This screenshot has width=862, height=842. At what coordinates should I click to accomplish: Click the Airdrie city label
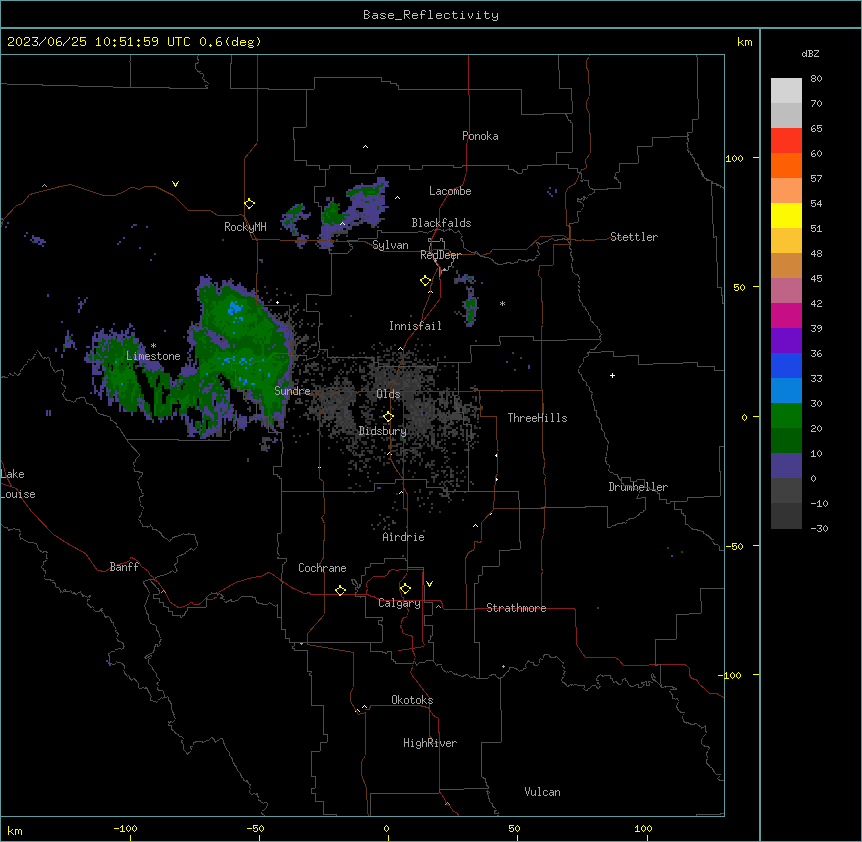pyautogui.click(x=404, y=537)
